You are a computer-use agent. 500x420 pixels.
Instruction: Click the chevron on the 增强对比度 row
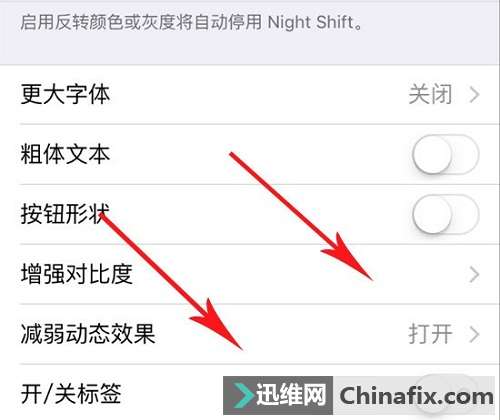point(474,275)
